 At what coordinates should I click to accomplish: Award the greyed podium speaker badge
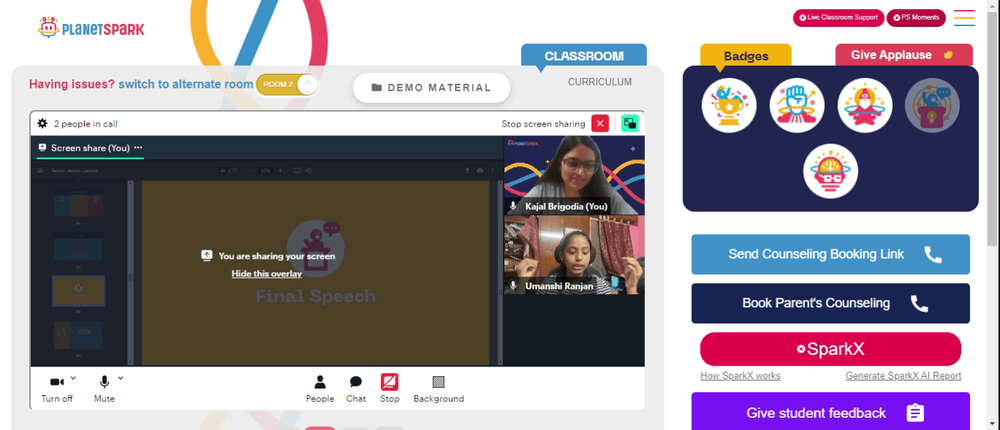pyautogui.click(x=932, y=105)
